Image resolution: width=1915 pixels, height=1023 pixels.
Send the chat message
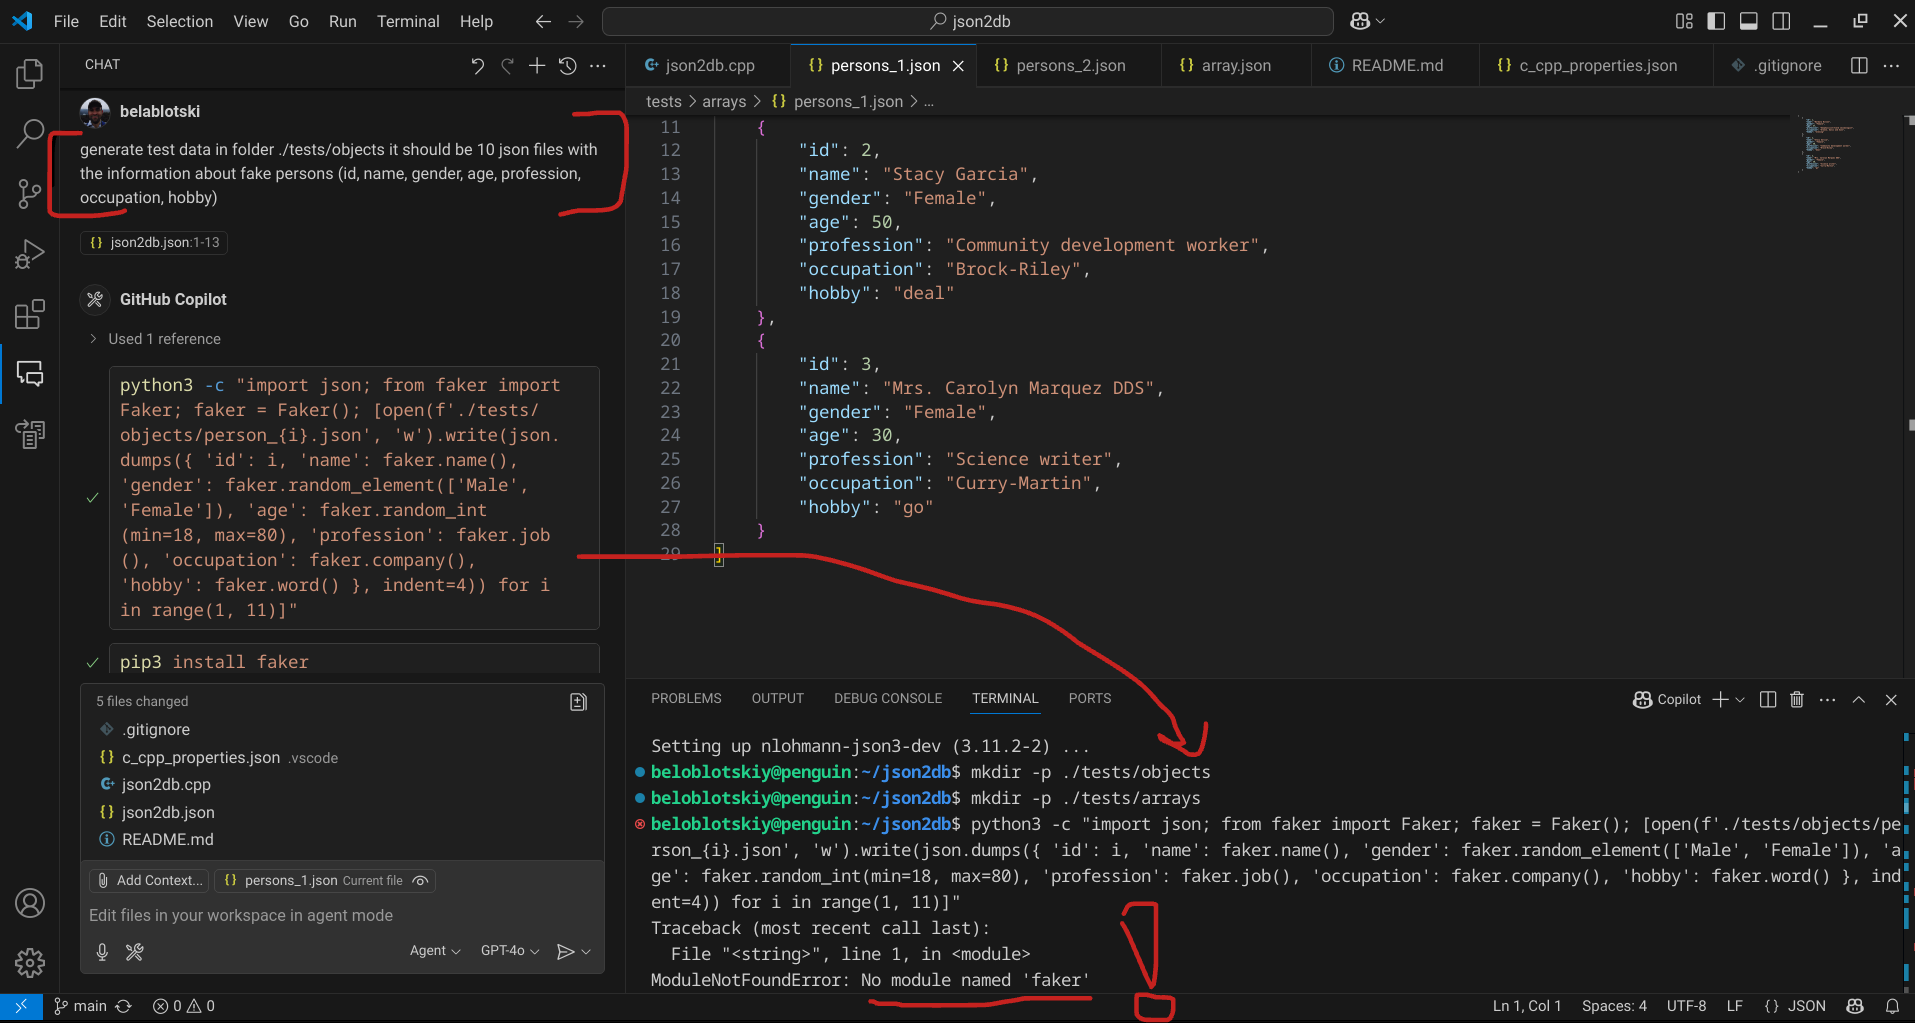coord(565,951)
